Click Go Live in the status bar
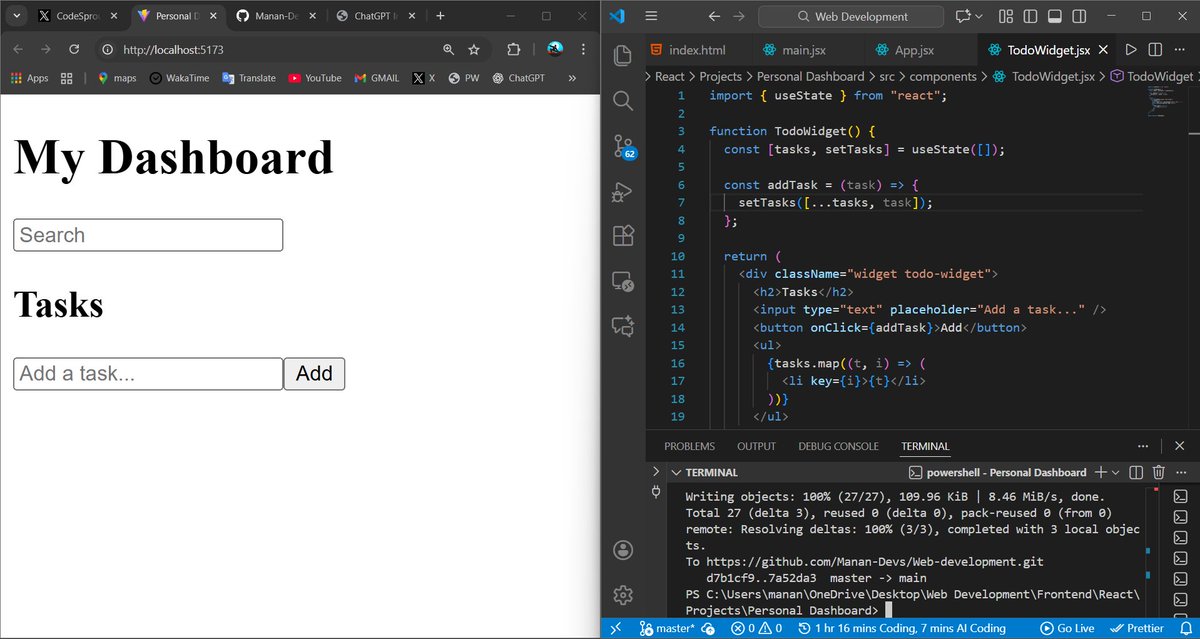 (1067, 628)
